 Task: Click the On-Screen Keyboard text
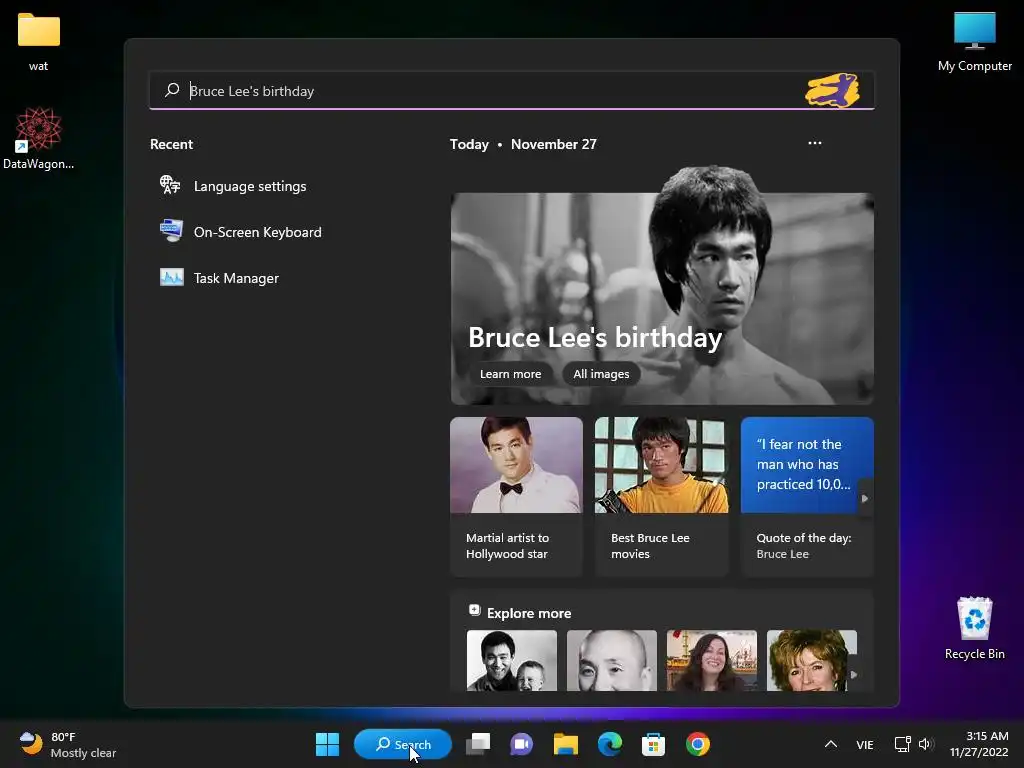click(257, 232)
